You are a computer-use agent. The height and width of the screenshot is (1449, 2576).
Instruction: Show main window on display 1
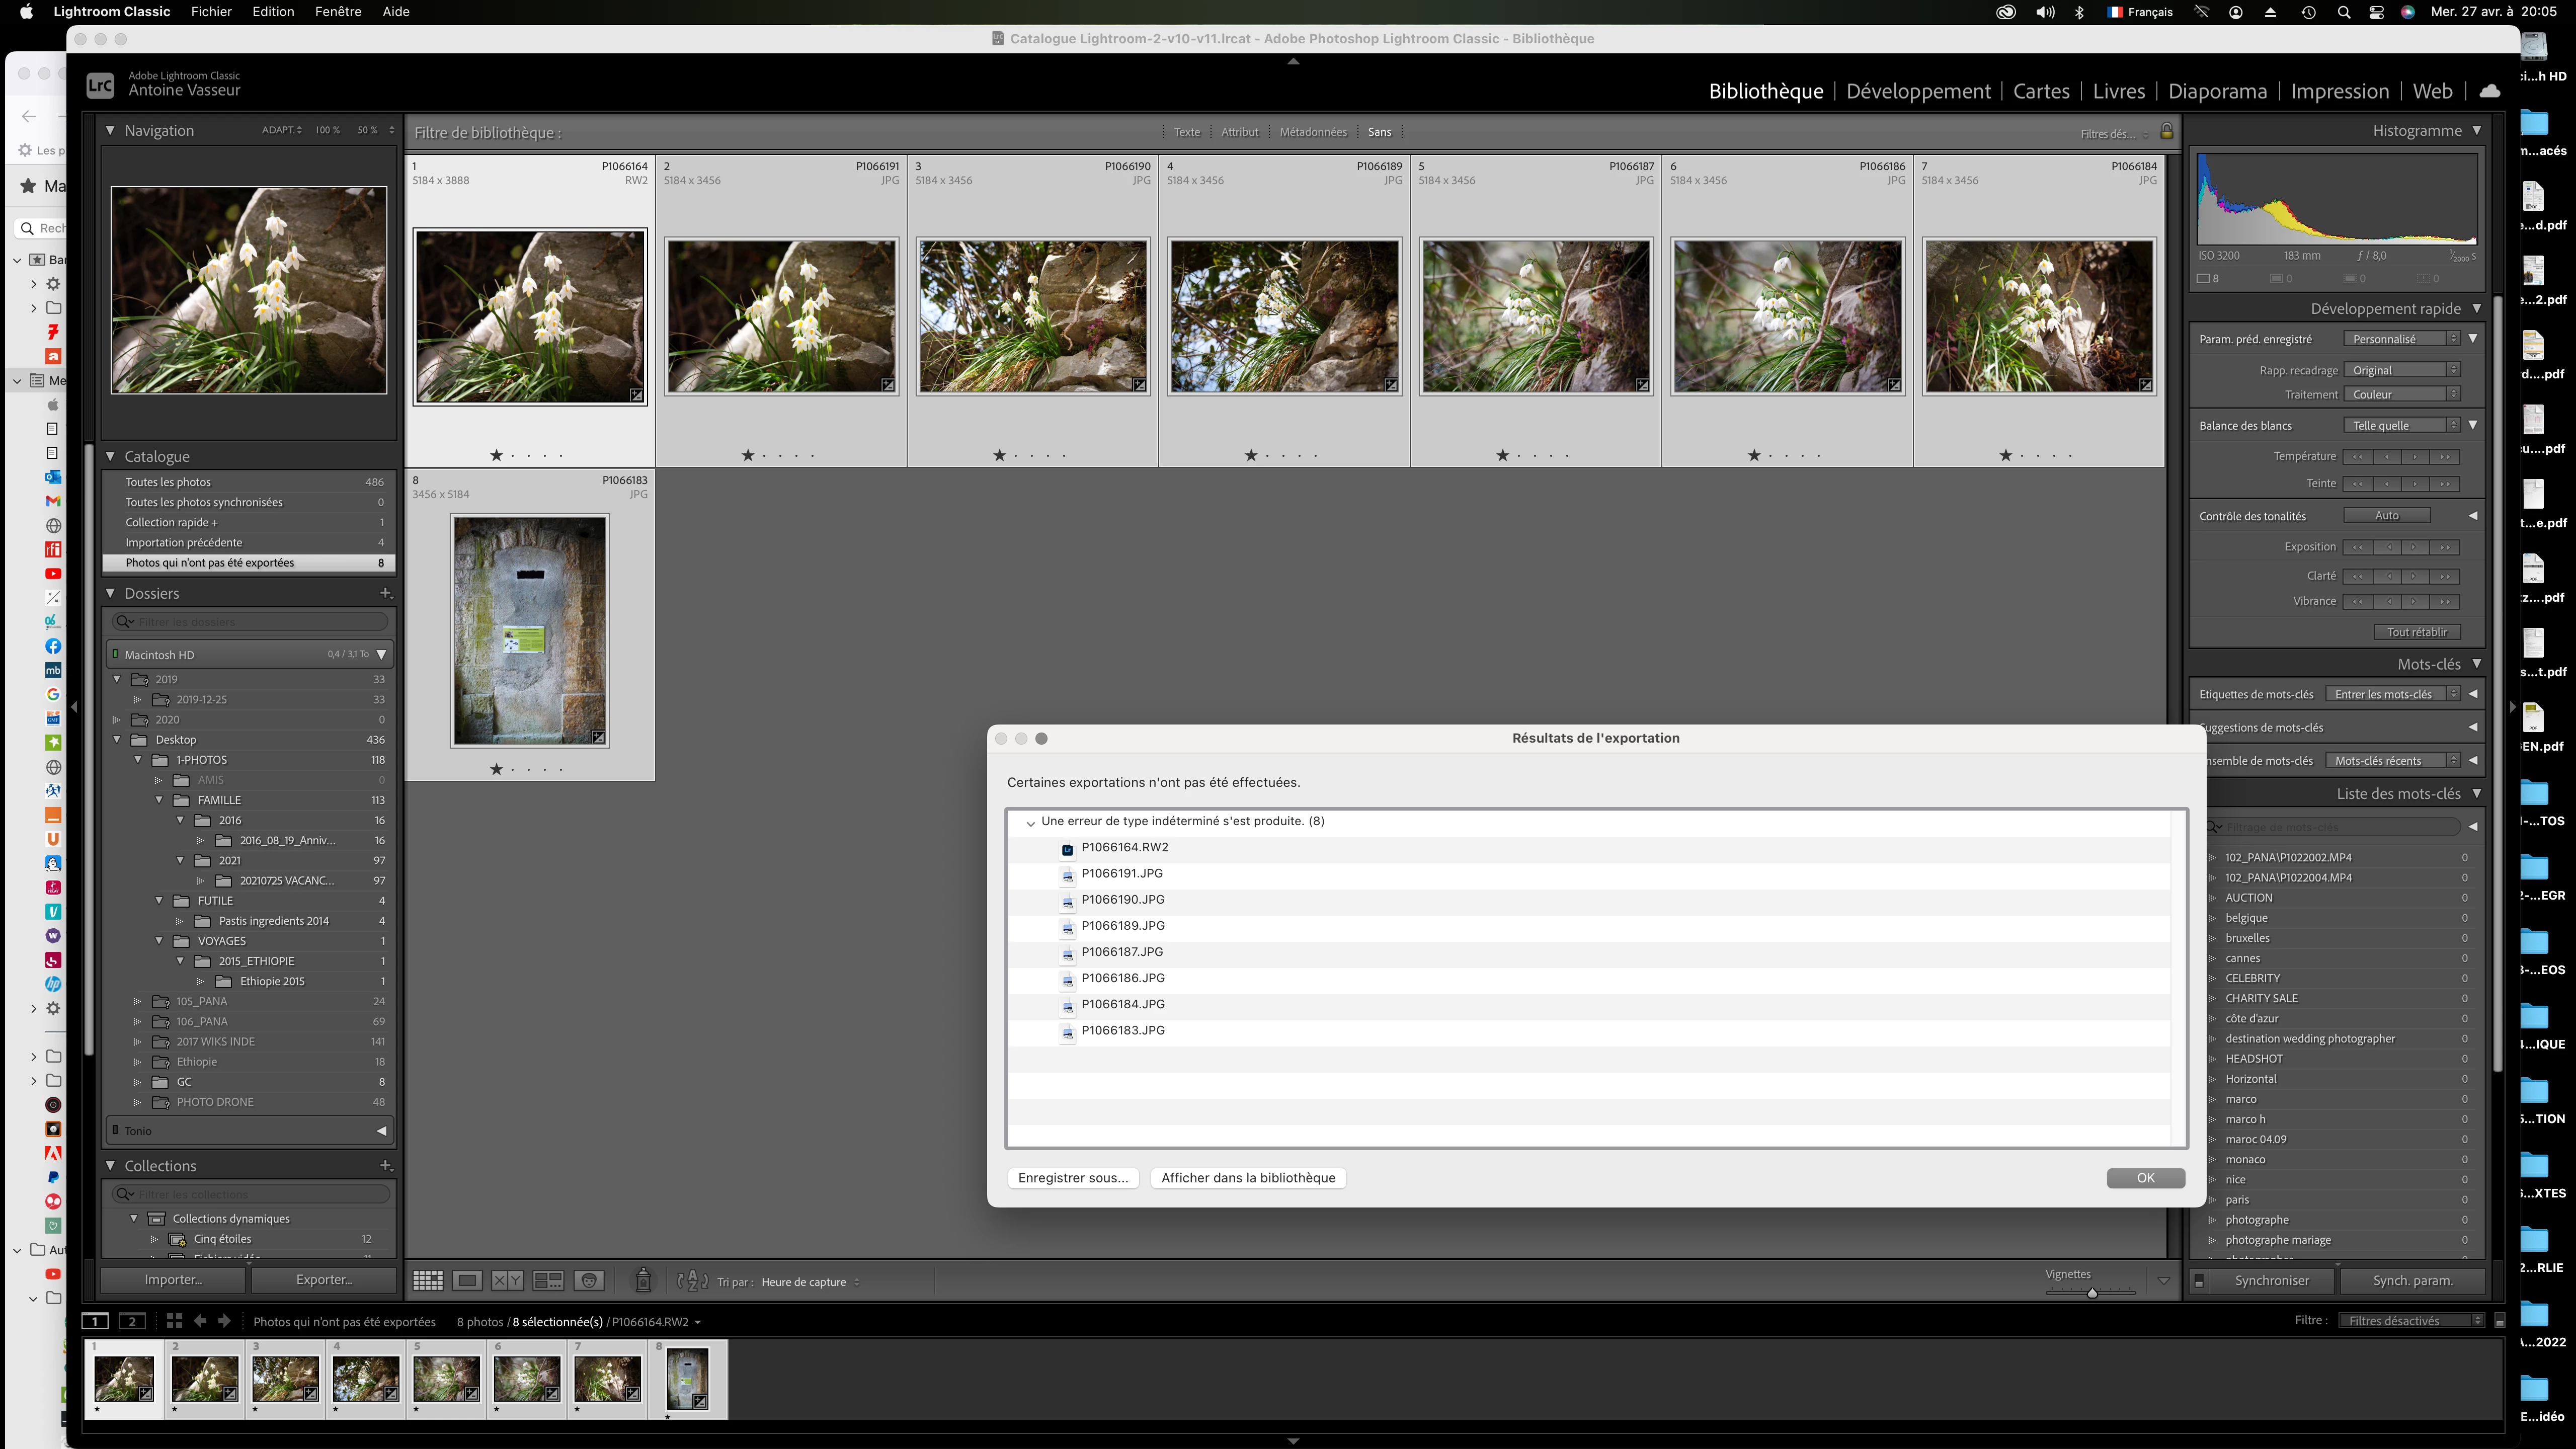click(x=95, y=1321)
